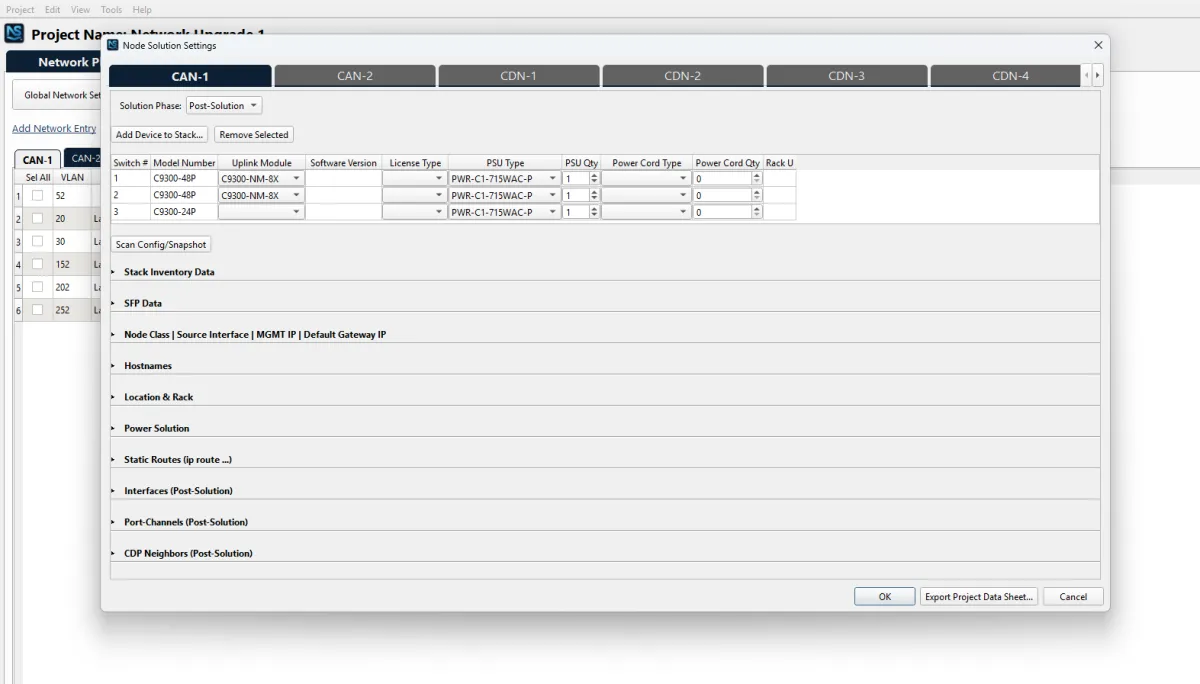Click Software Version field for switch 2
This screenshot has height=684, width=1200.
(x=343, y=195)
